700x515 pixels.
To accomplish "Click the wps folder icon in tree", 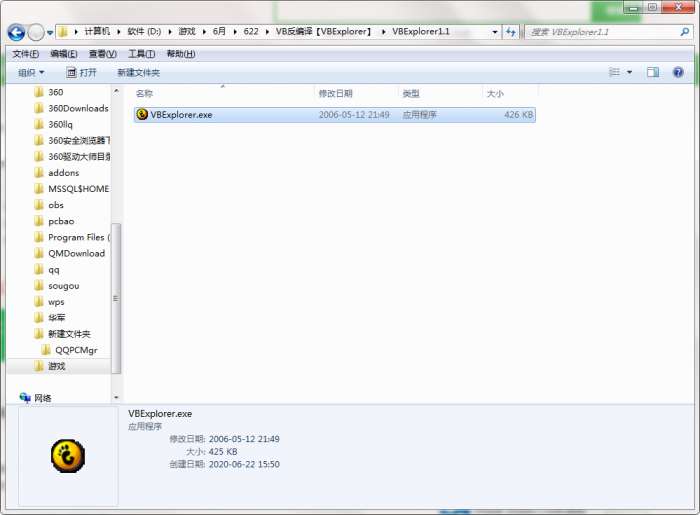I will pyautogui.click(x=39, y=302).
